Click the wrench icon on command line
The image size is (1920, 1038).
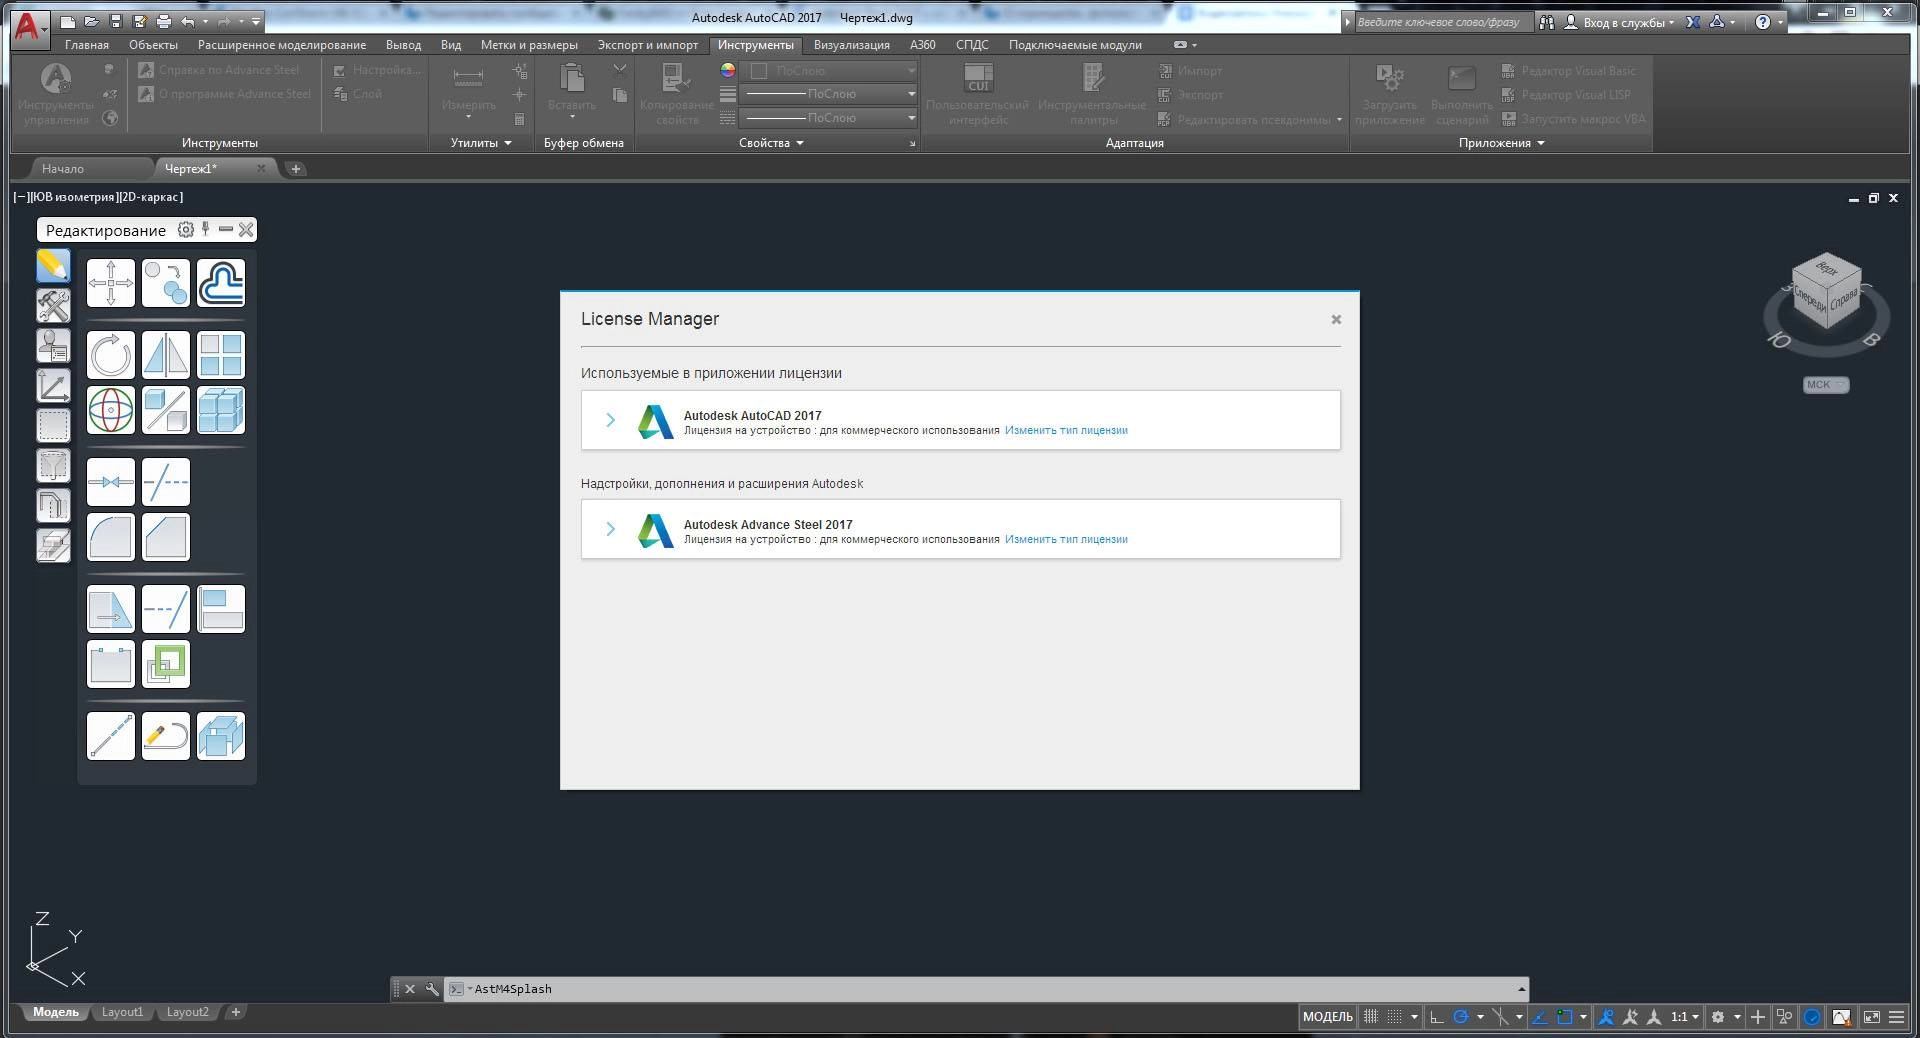click(x=432, y=989)
